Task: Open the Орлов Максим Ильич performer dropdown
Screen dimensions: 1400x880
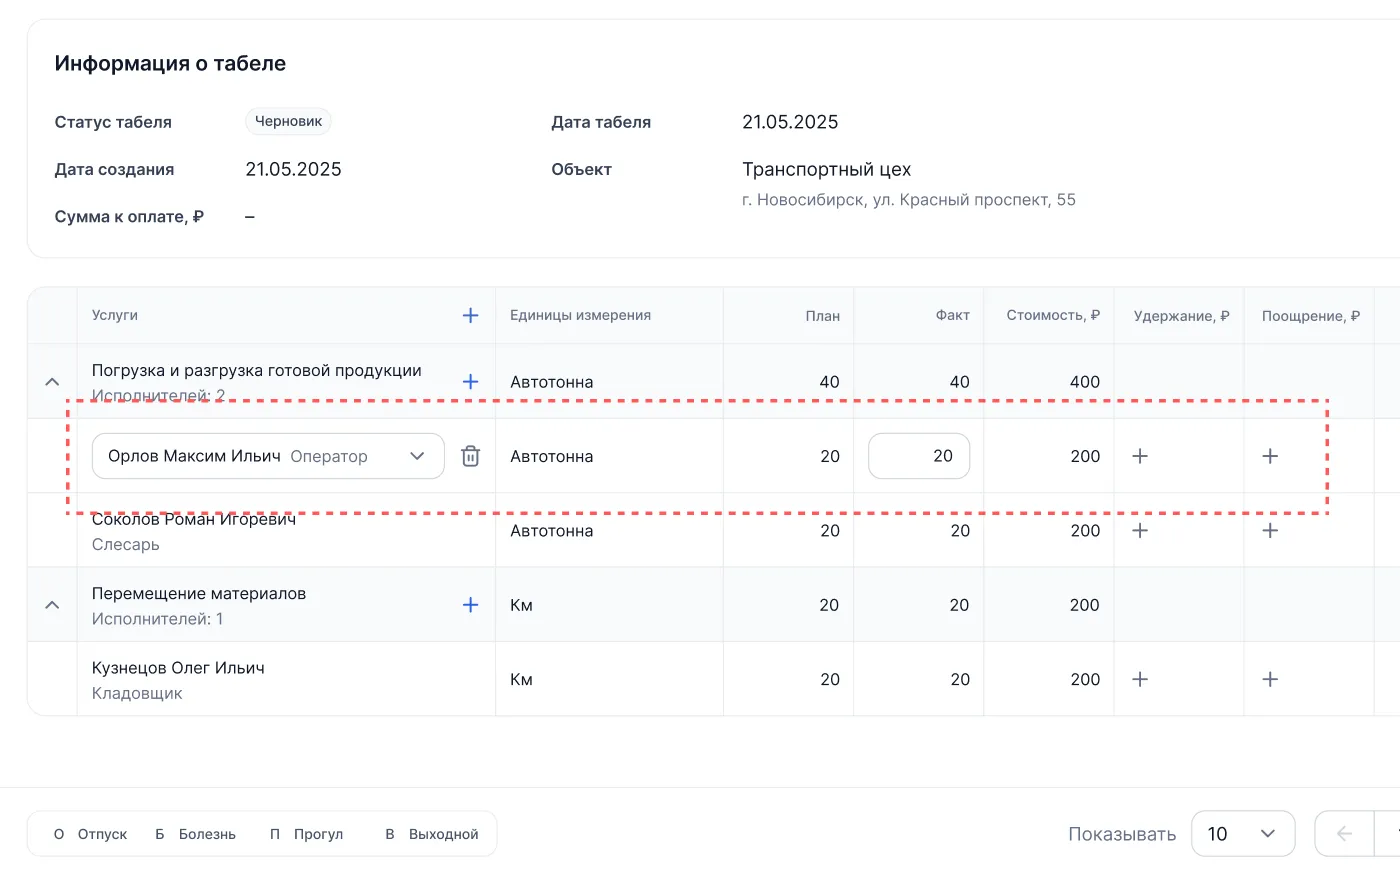Action: coord(268,456)
